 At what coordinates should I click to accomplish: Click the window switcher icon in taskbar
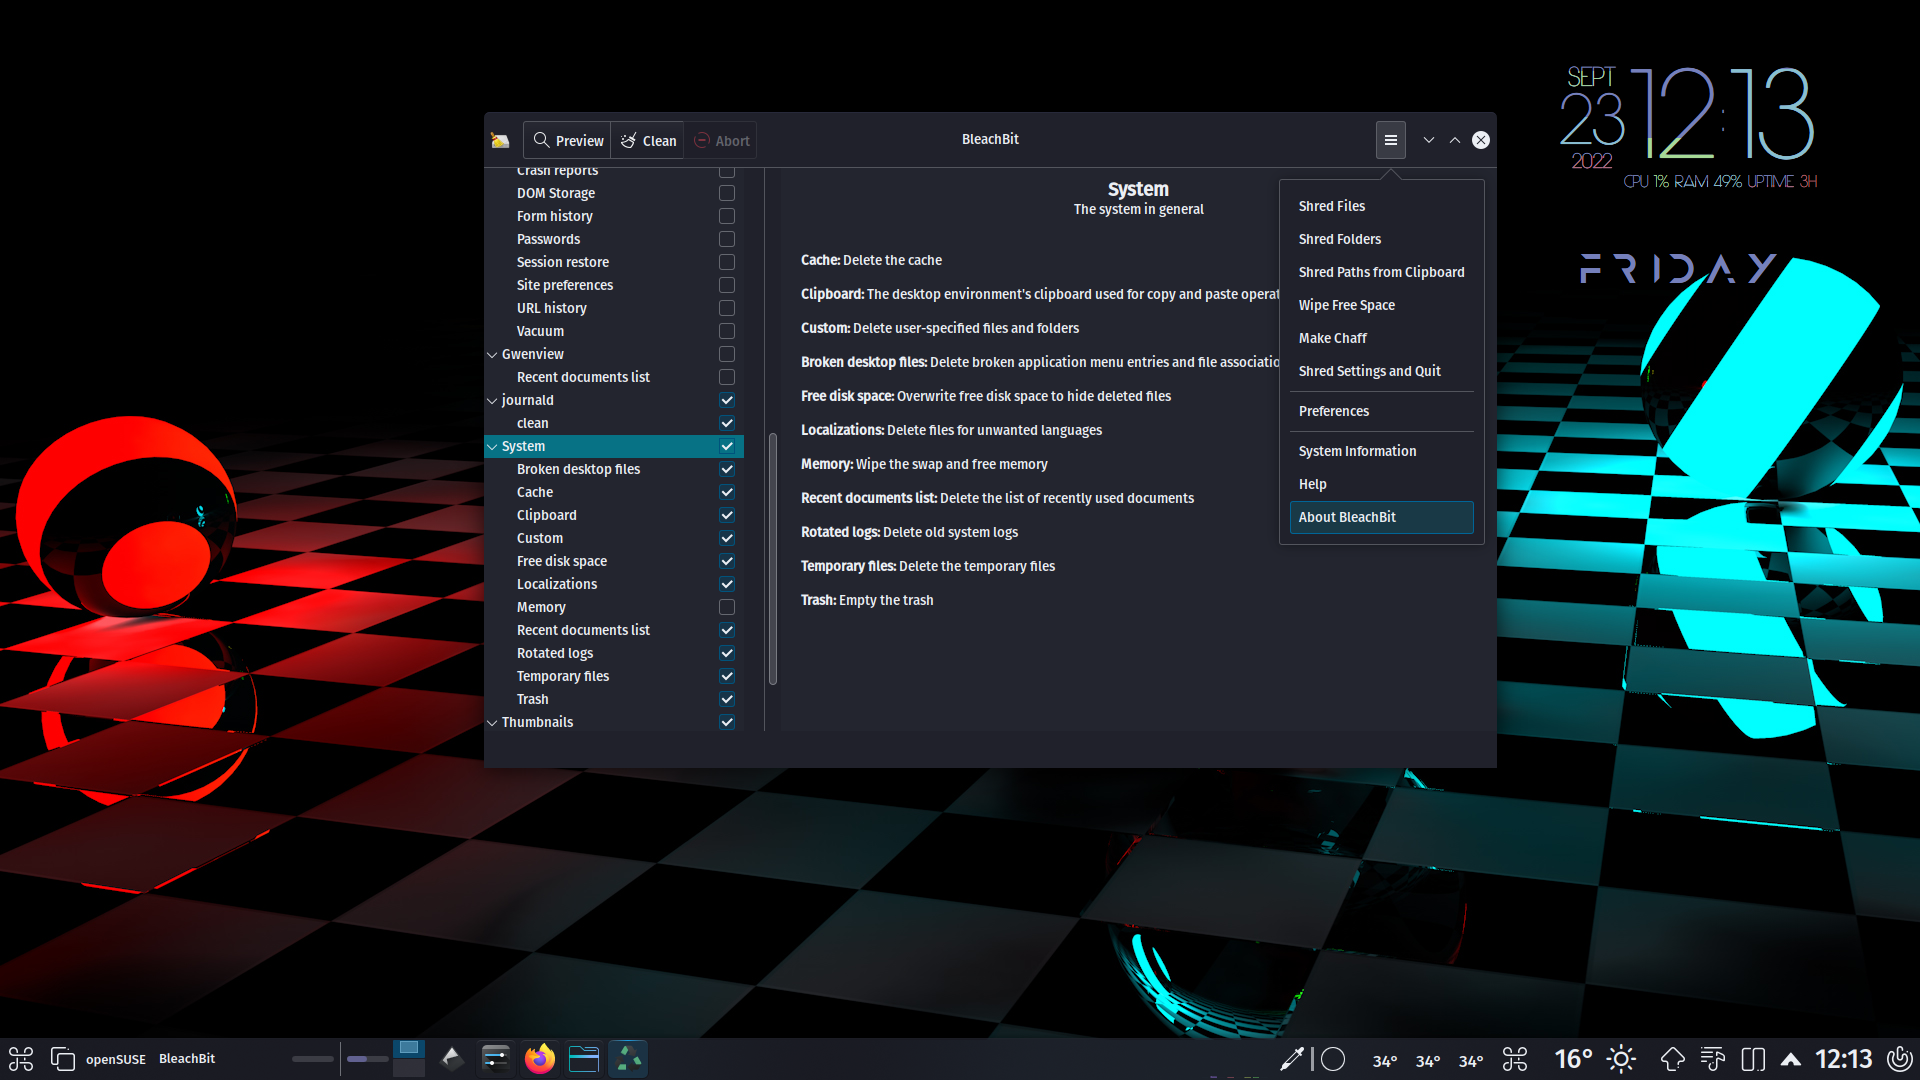(x=62, y=1059)
